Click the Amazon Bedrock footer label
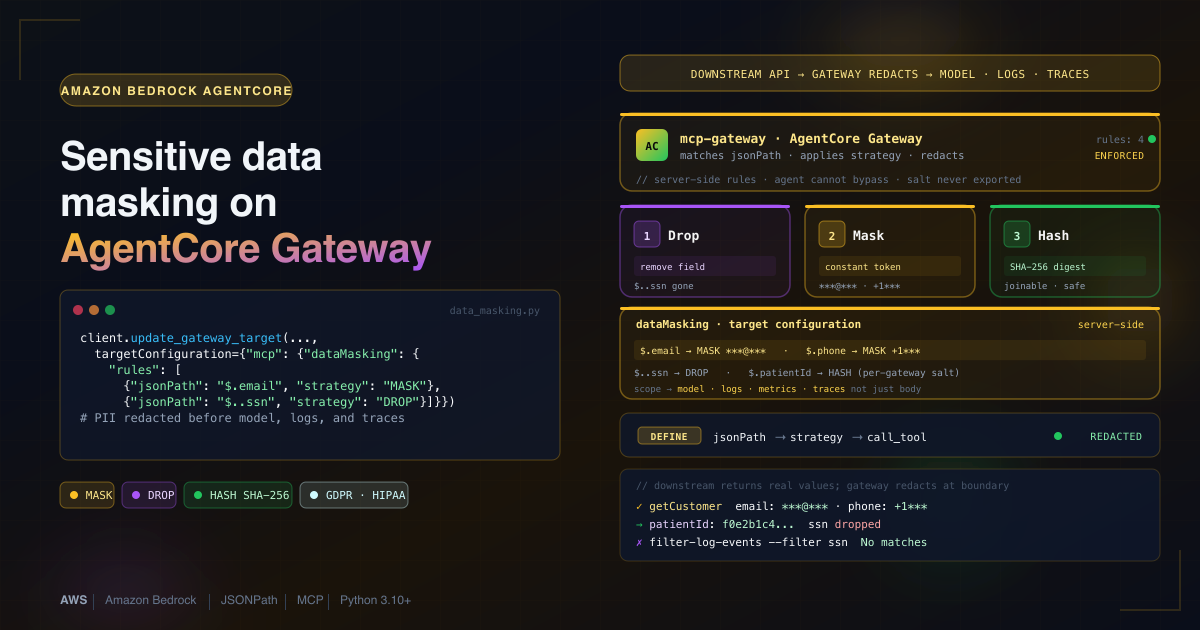1200x630 pixels. 151,600
